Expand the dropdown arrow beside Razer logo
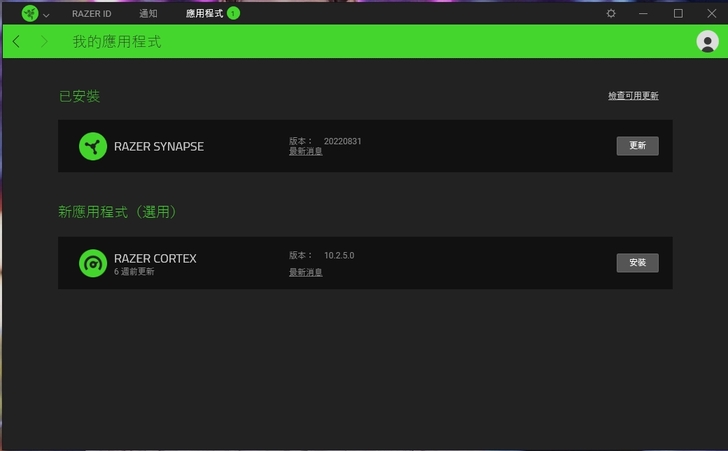This screenshot has height=451, width=728. tap(46, 15)
